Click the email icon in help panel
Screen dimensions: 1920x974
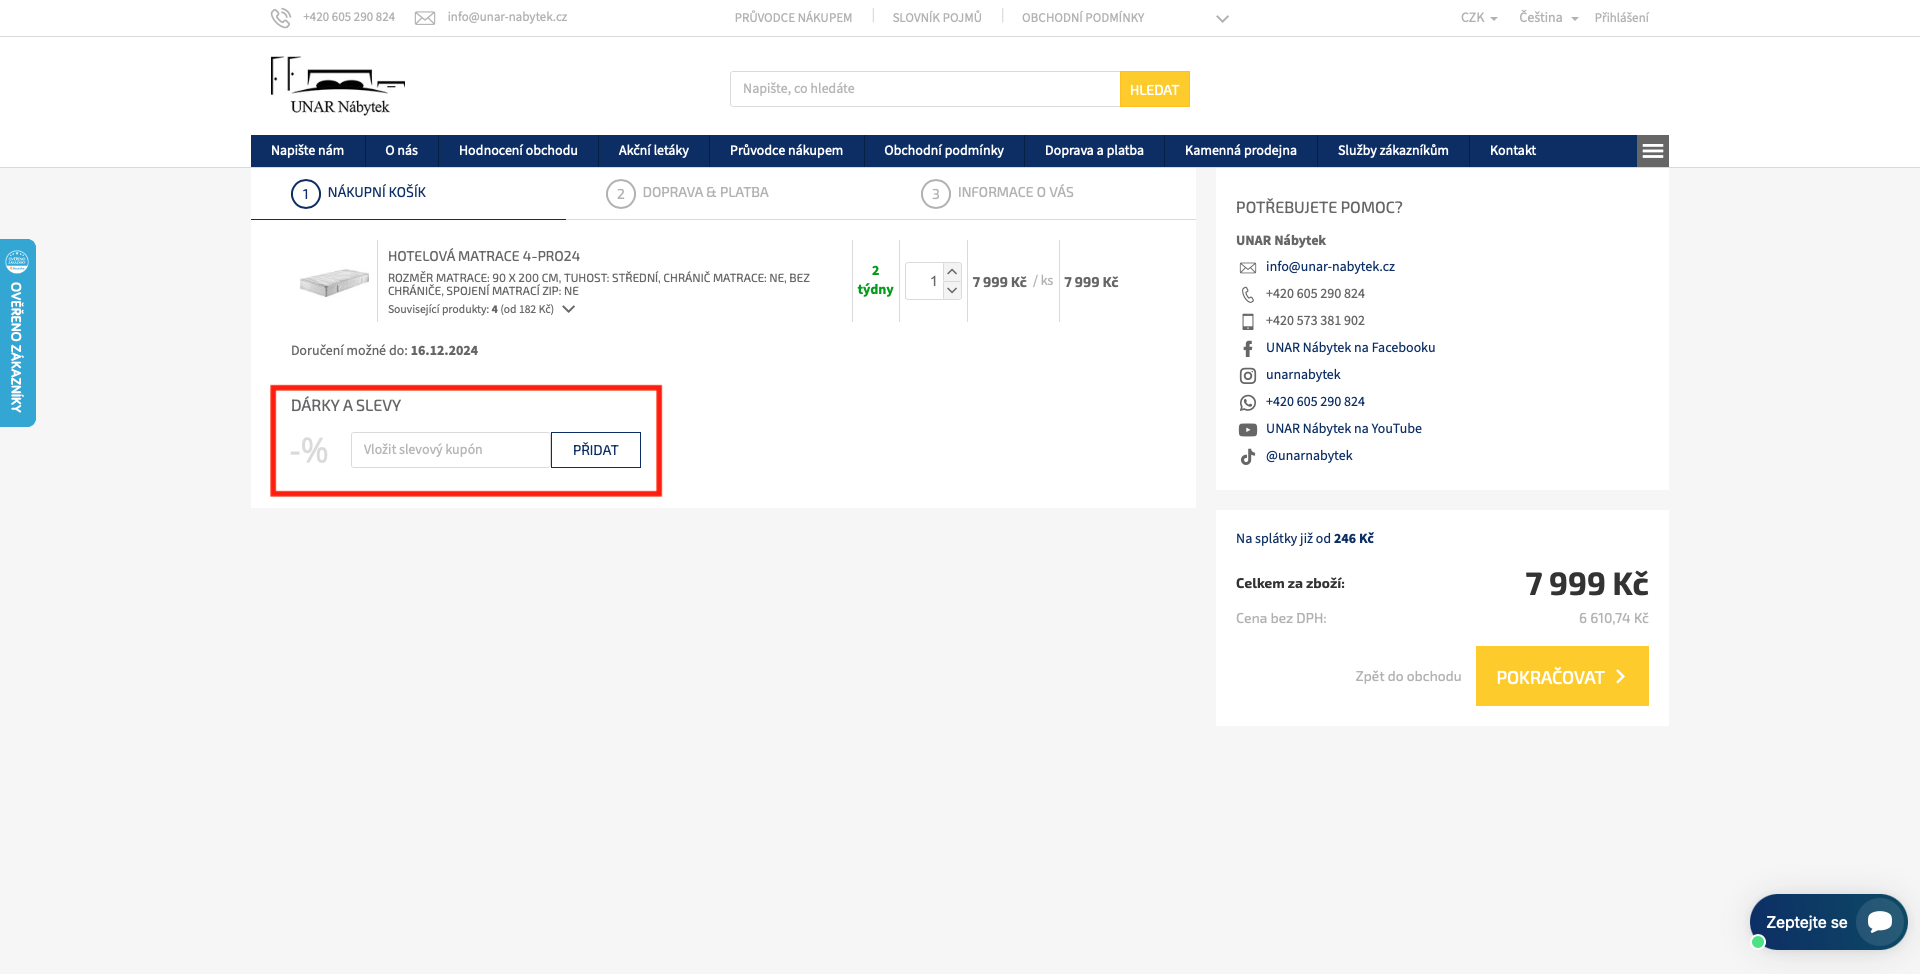click(x=1248, y=267)
